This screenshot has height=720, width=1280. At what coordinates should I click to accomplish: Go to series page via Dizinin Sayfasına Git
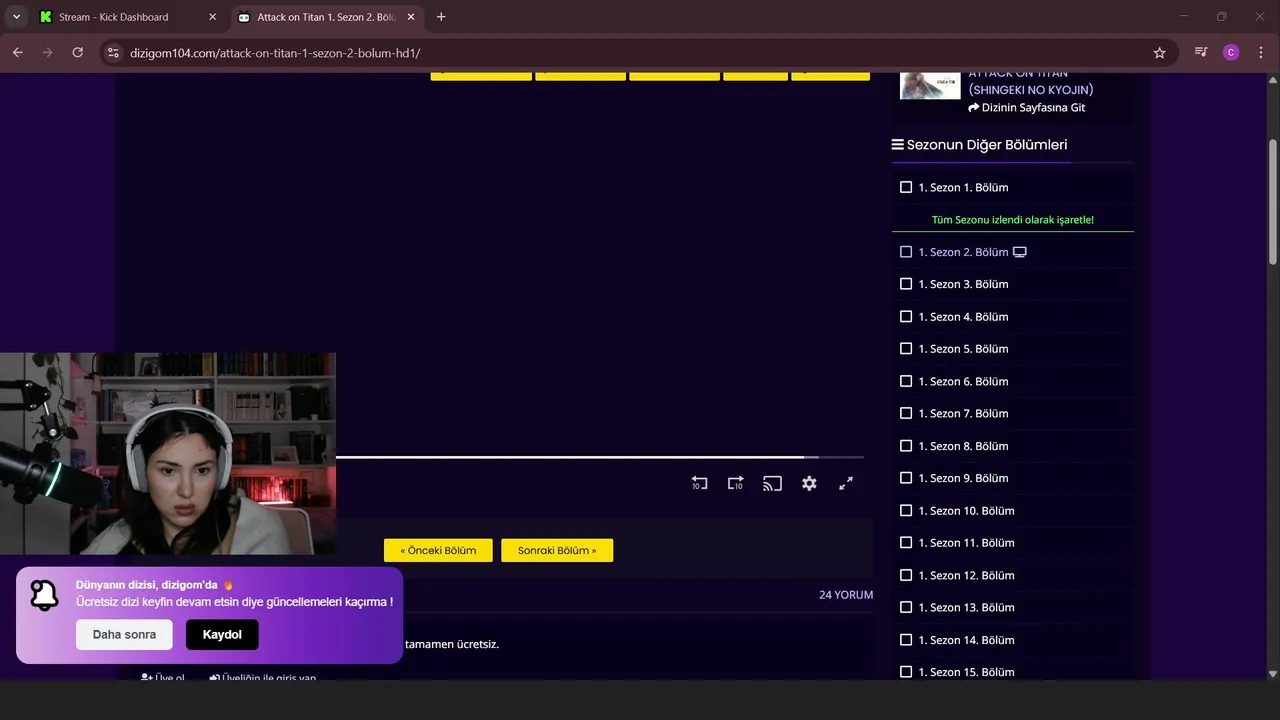pyautogui.click(x=1026, y=108)
